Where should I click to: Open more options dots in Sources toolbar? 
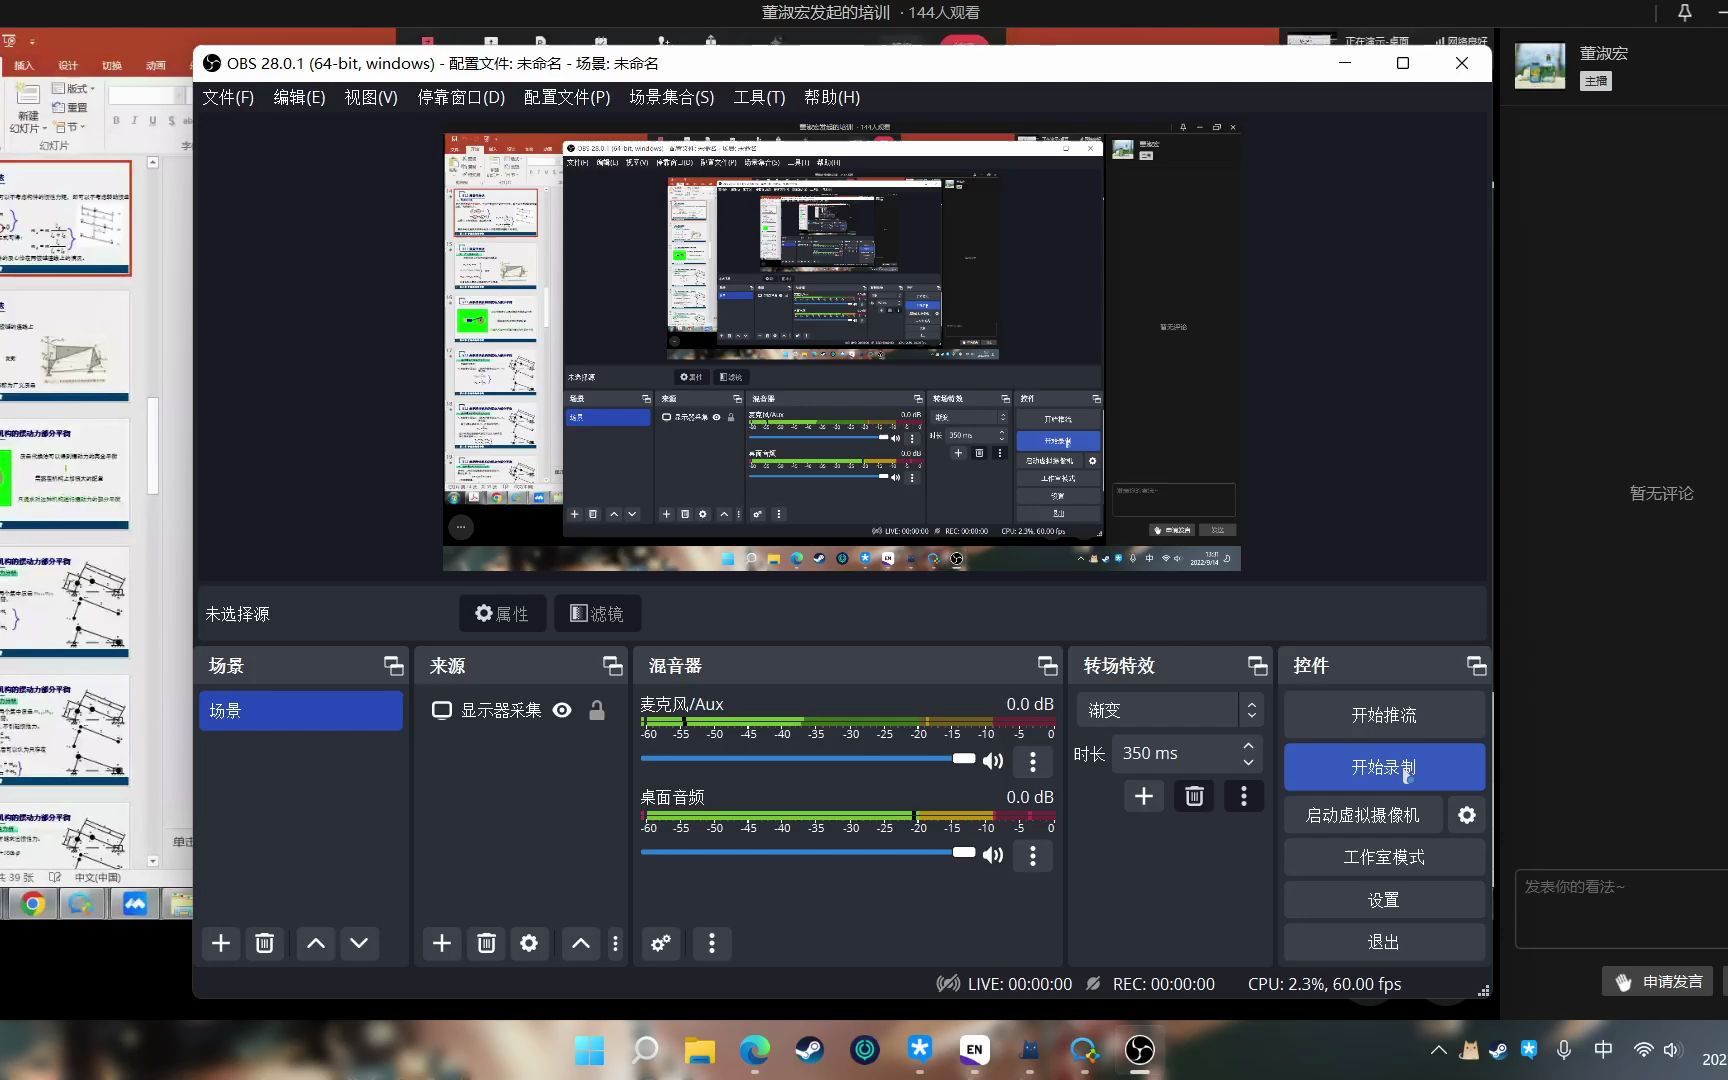click(x=615, y=943)
